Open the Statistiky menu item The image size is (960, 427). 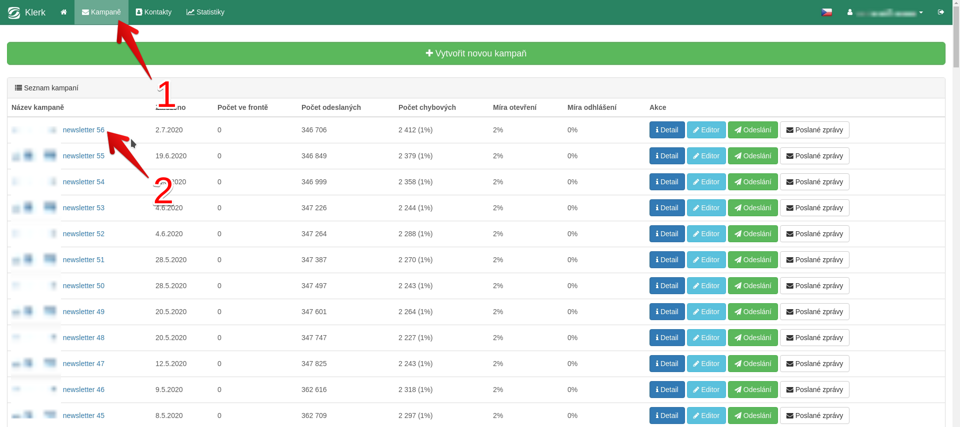point(206,12)
